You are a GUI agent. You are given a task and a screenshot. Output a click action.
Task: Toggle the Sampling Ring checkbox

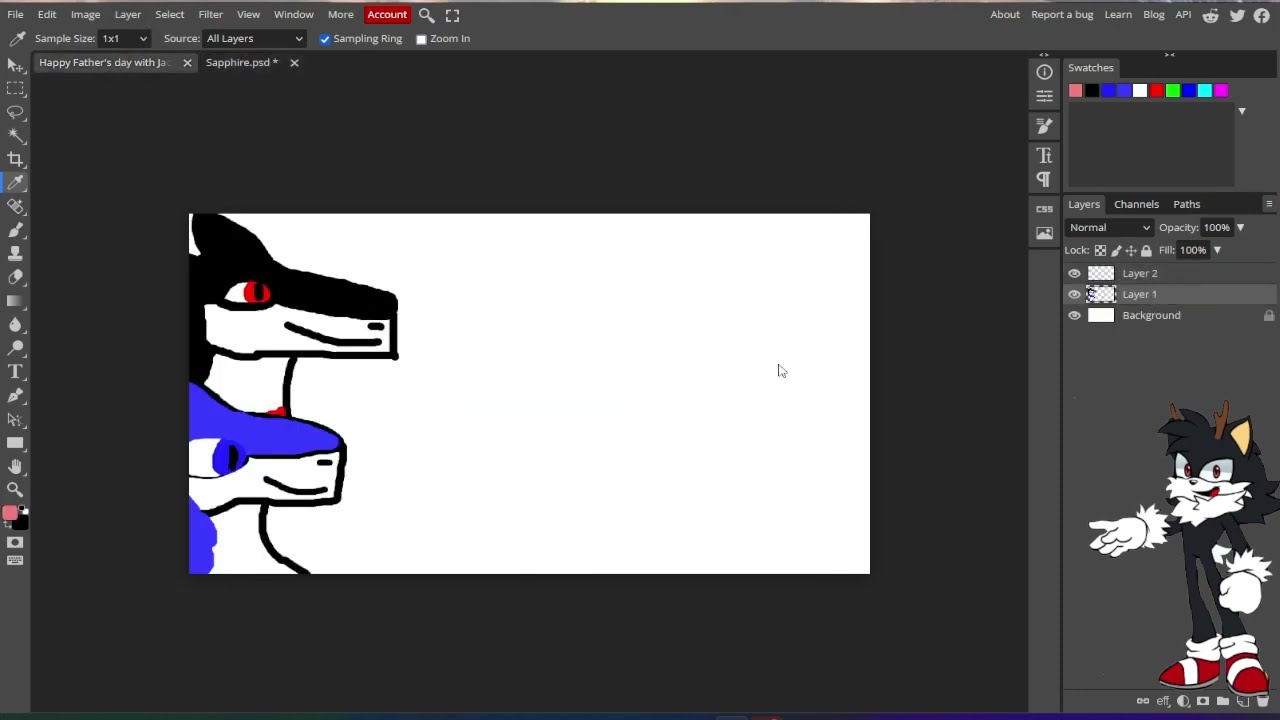(x=325, y=39)
